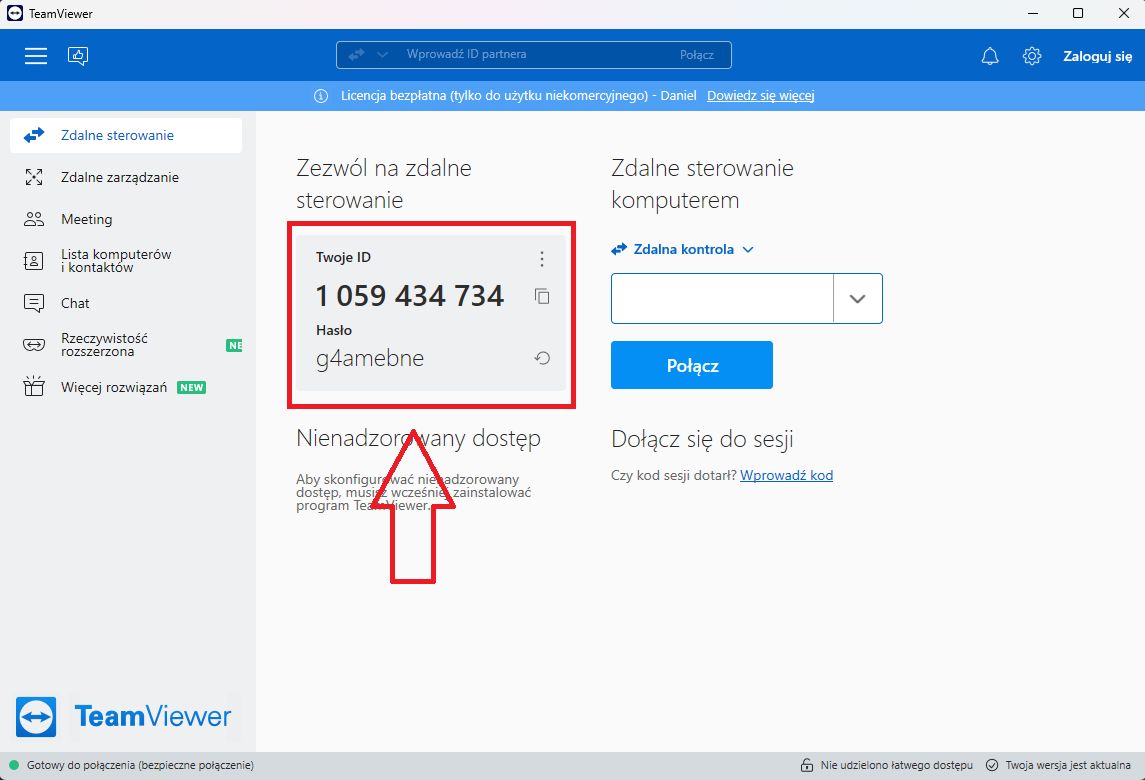Click Twoja wersja jest aktualna status

coord(1068,765)
